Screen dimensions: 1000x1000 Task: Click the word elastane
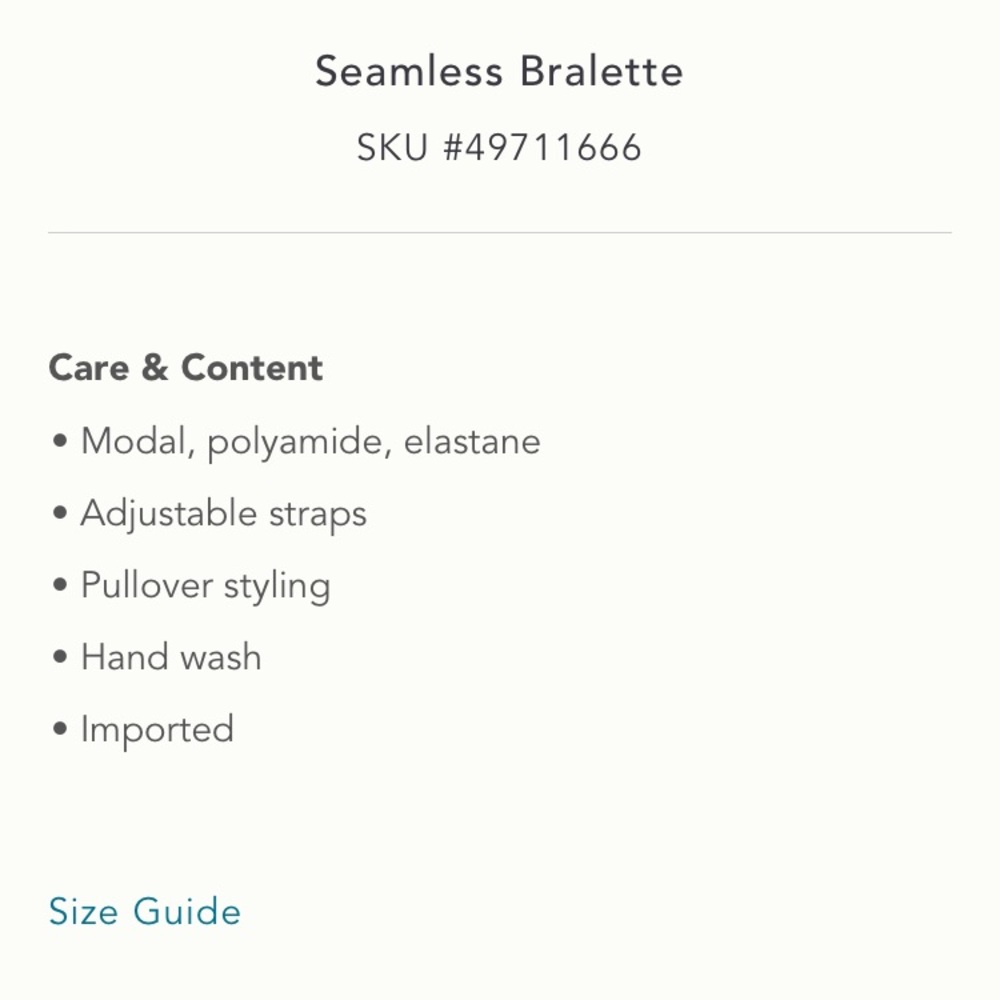pos(472,441)
